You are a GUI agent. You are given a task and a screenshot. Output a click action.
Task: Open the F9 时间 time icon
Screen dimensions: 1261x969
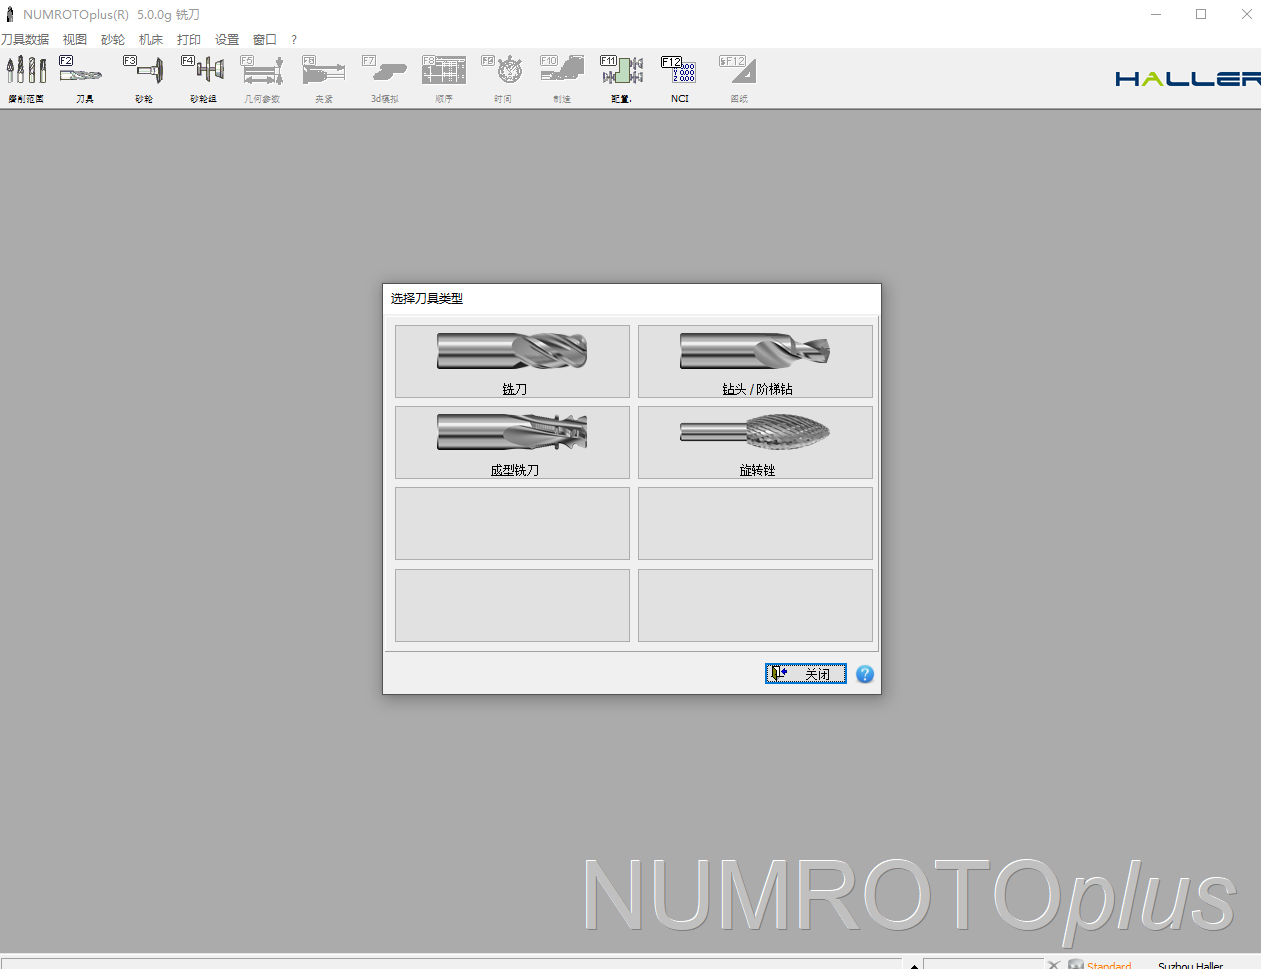point(503,79)
